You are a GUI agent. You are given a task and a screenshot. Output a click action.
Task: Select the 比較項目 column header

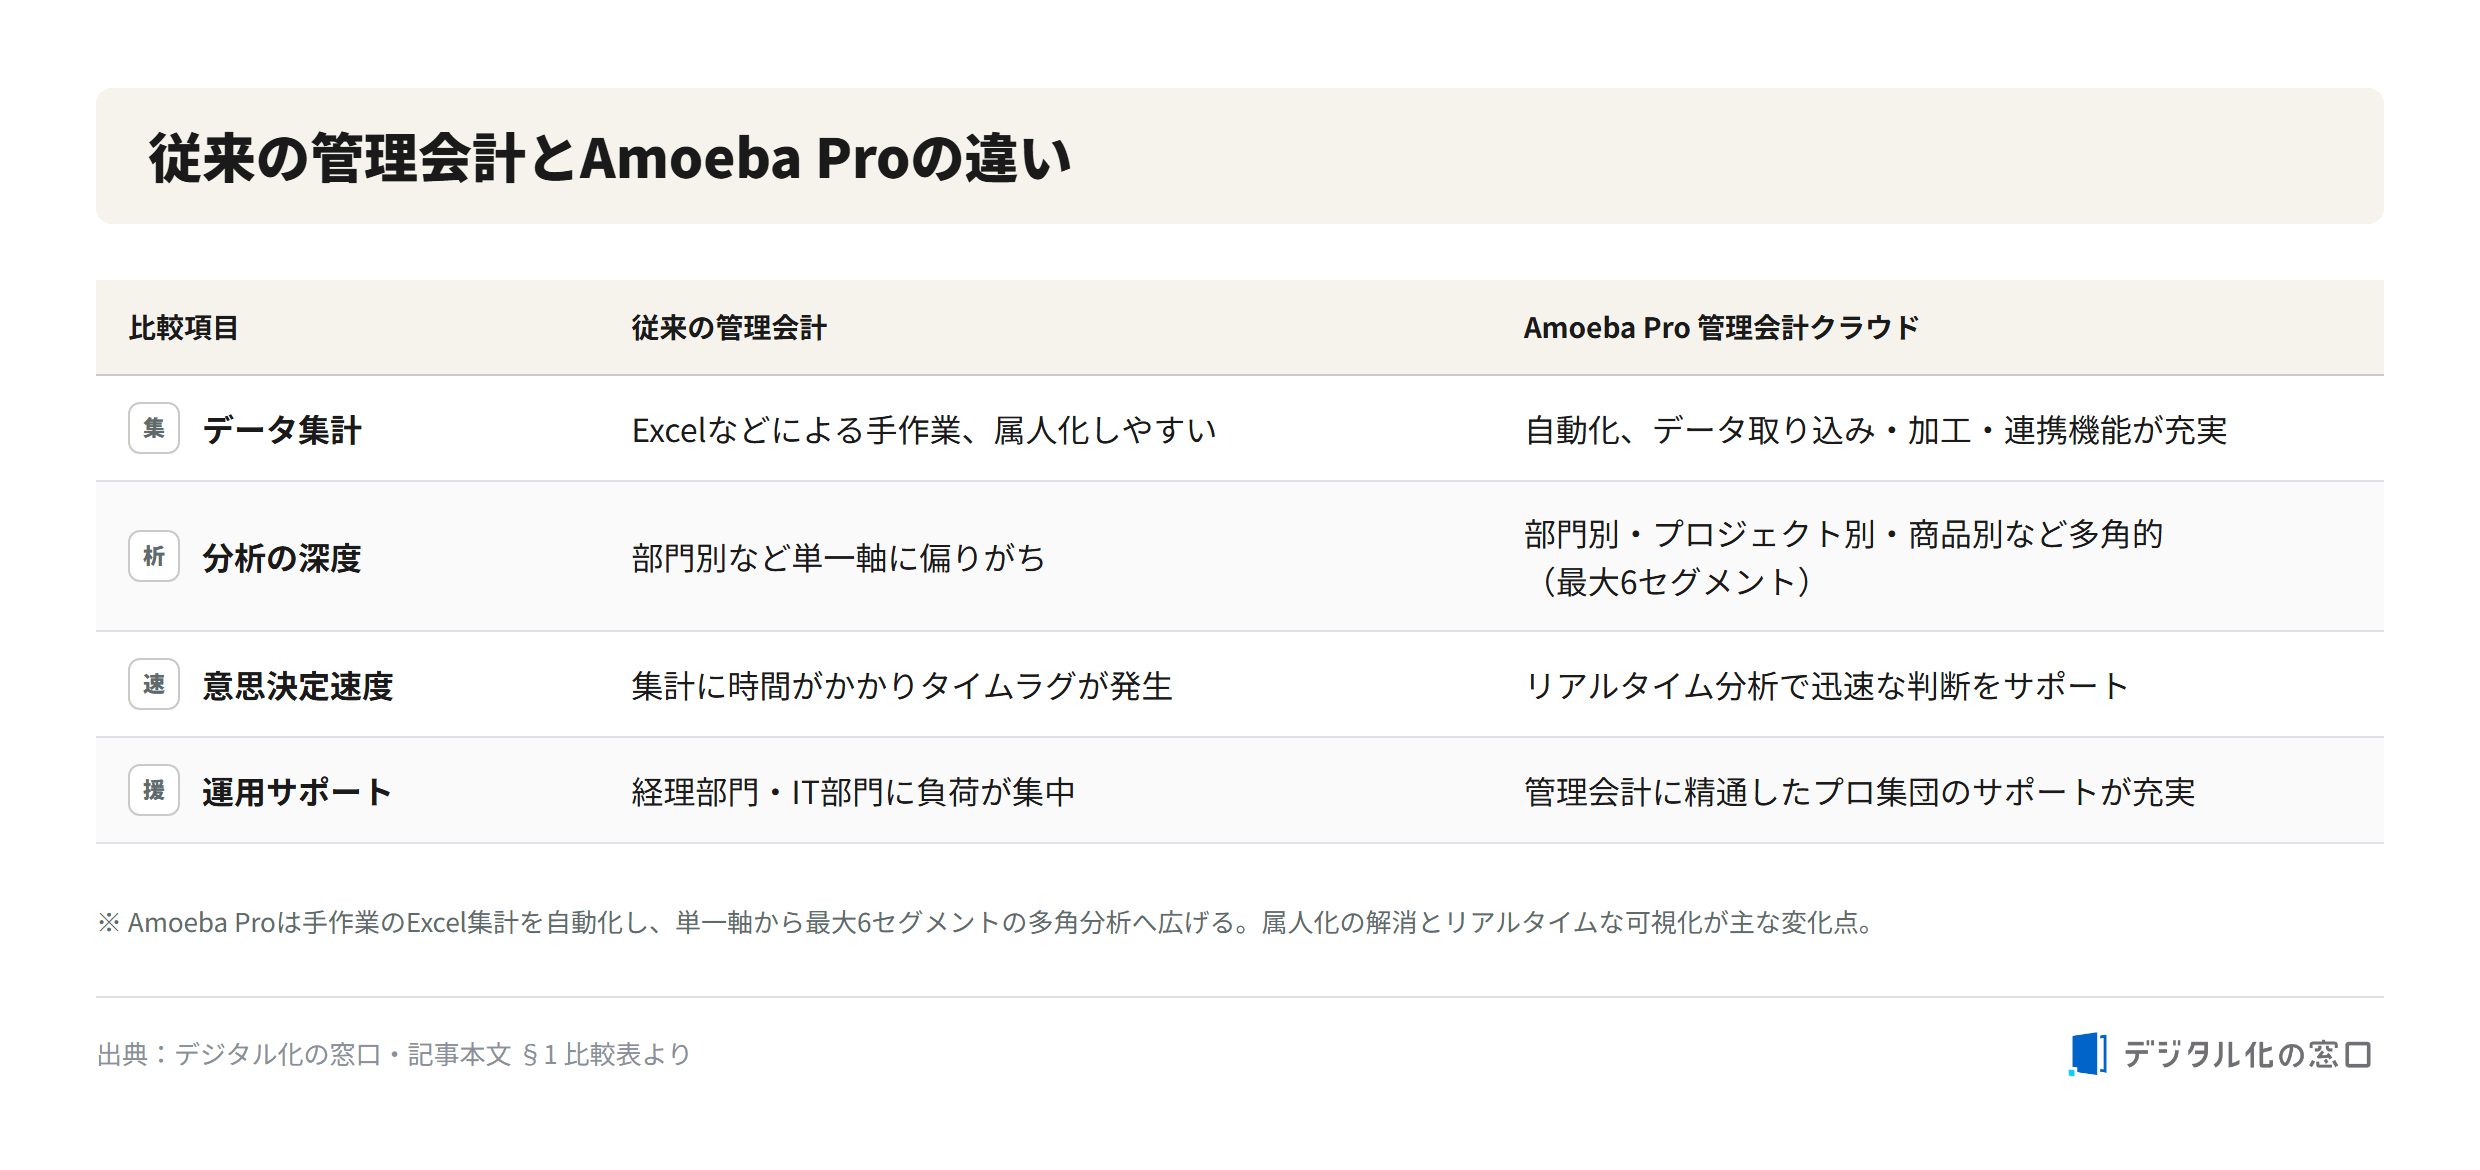coord(183,328)
